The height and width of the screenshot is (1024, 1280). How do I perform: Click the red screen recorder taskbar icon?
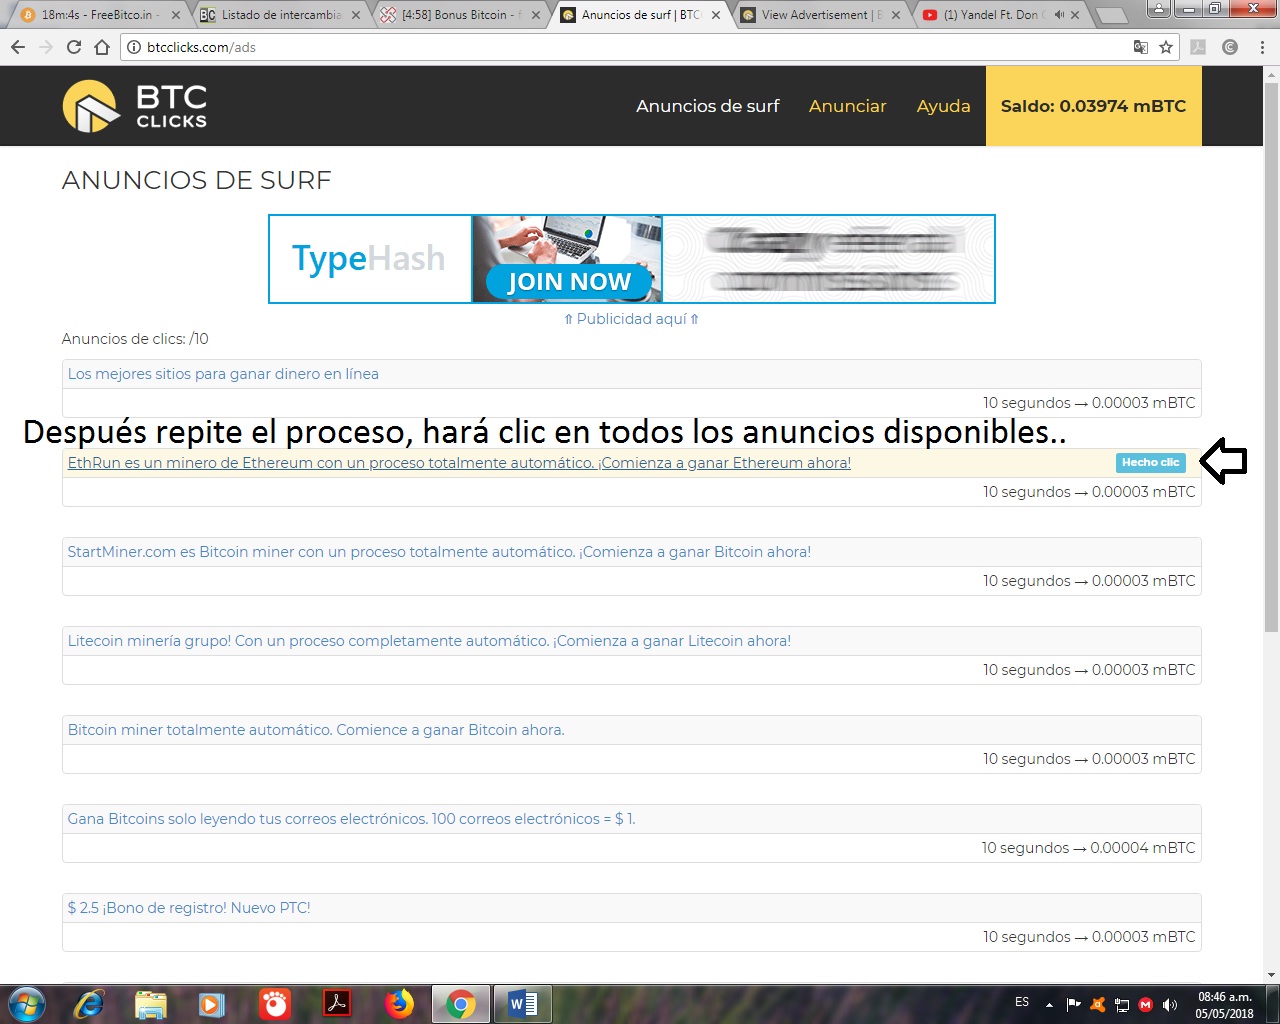point(274,1003)
